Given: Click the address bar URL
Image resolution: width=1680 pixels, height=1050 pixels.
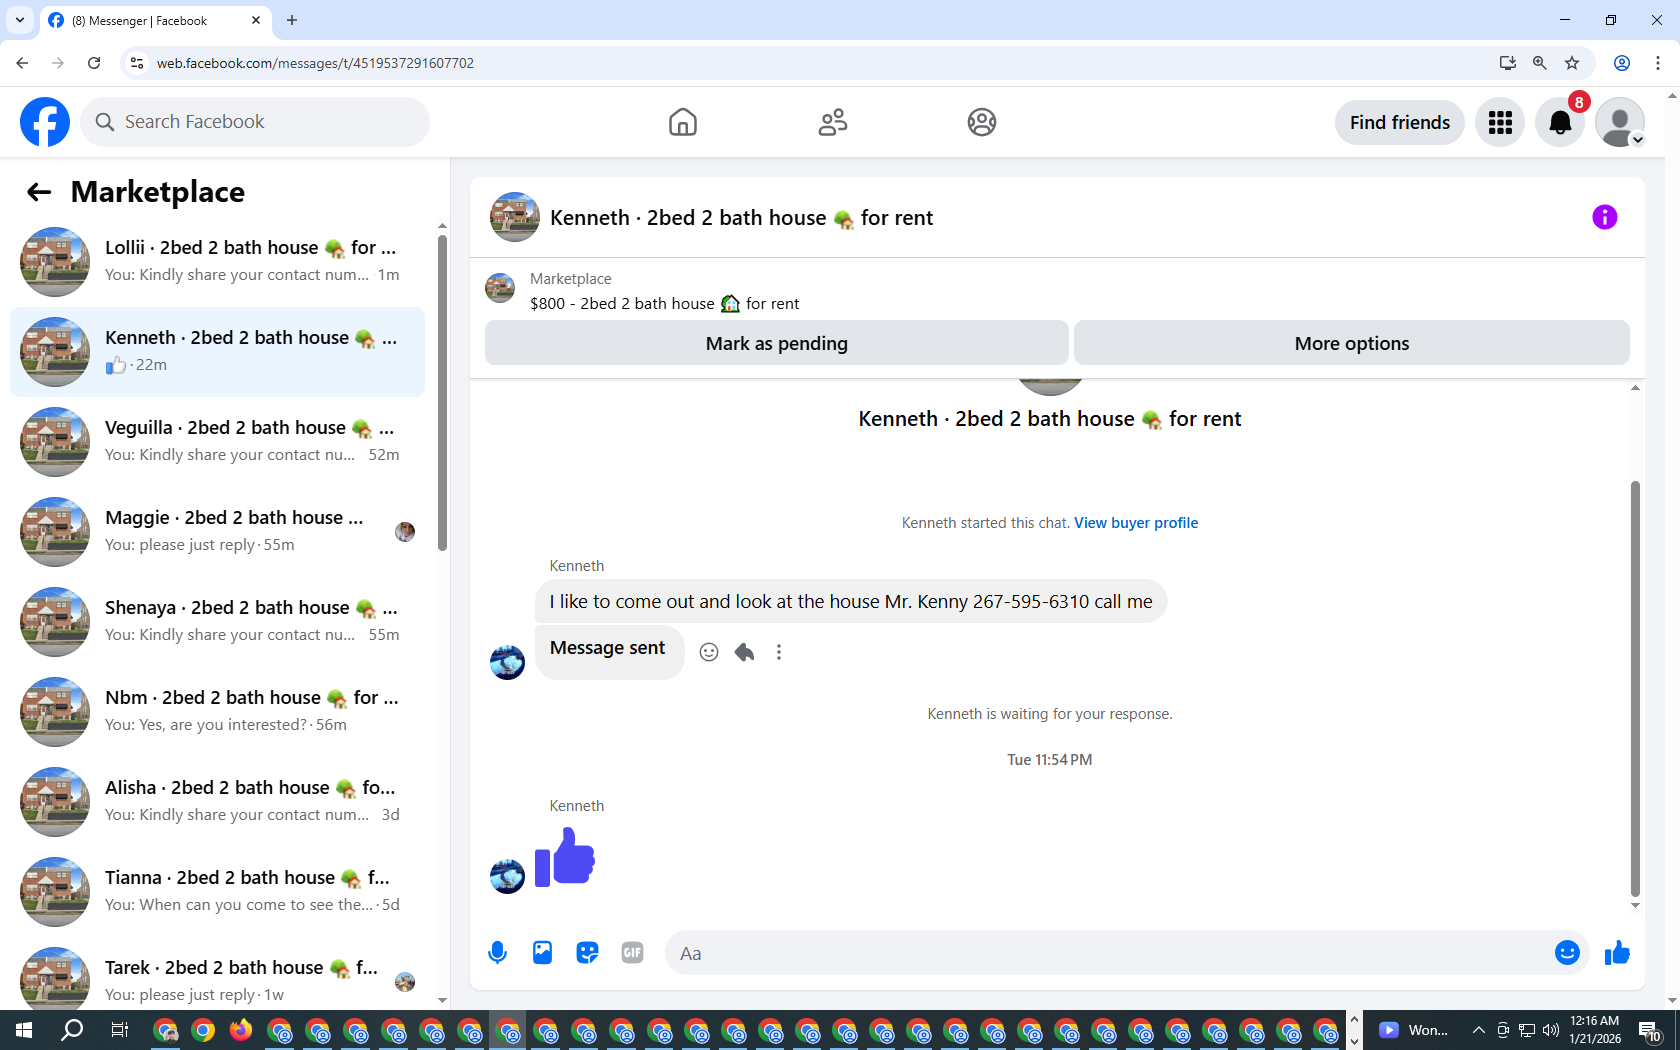Looking at the screenshot, I should coord(315,63).
